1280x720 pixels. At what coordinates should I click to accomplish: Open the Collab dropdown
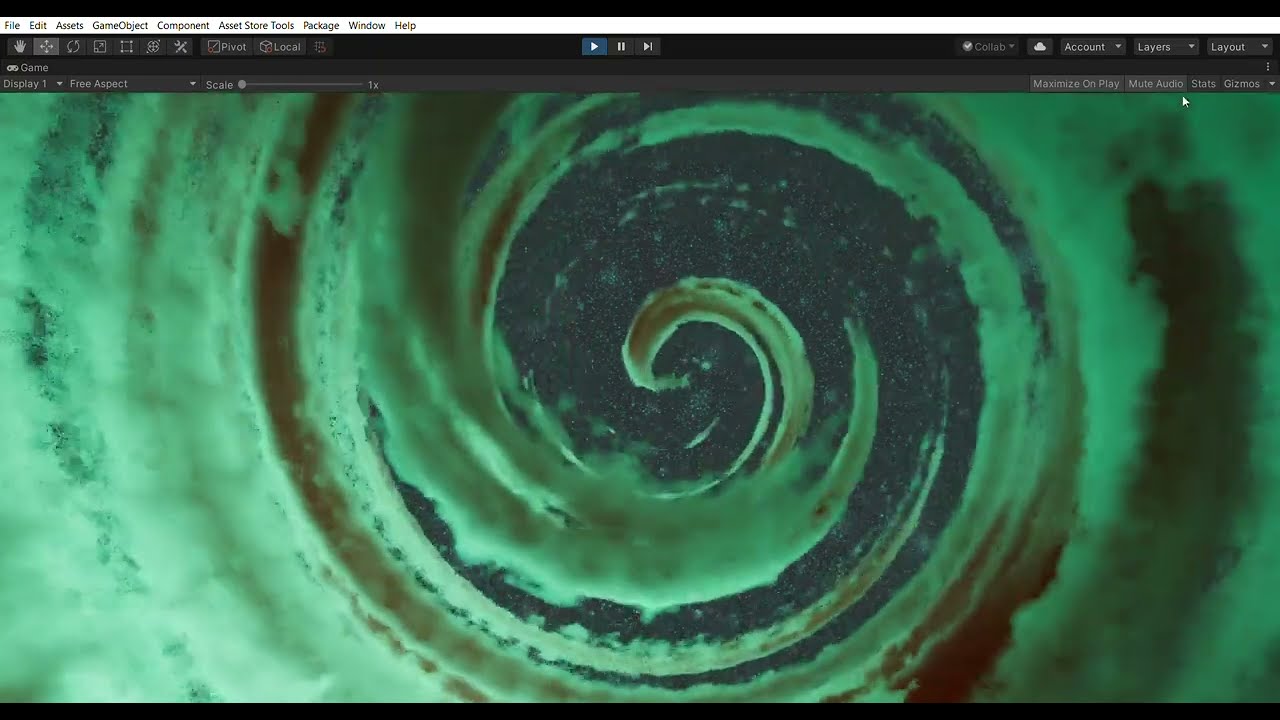tap(989, 47)
